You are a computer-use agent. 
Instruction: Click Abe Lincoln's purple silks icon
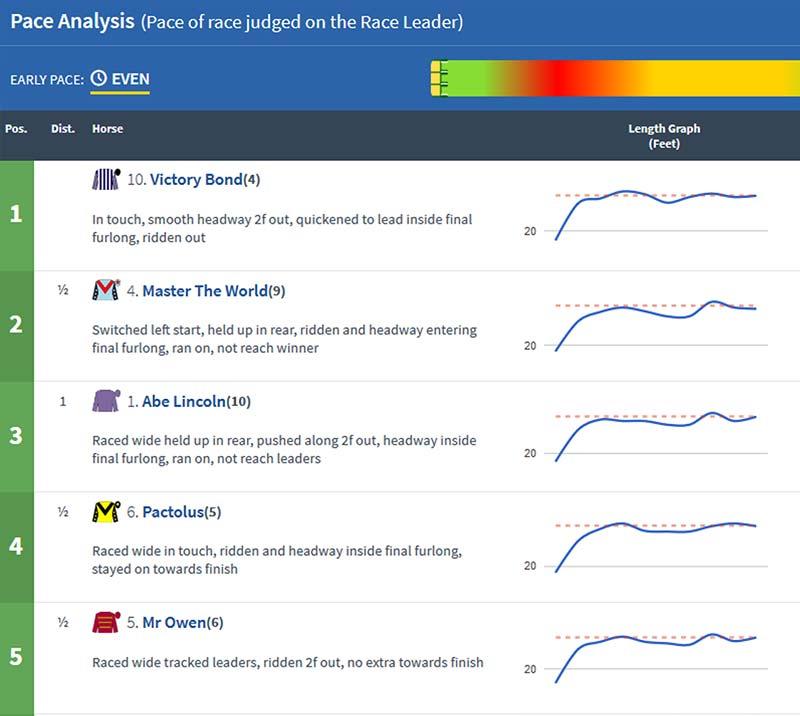(x=106, y=401)
